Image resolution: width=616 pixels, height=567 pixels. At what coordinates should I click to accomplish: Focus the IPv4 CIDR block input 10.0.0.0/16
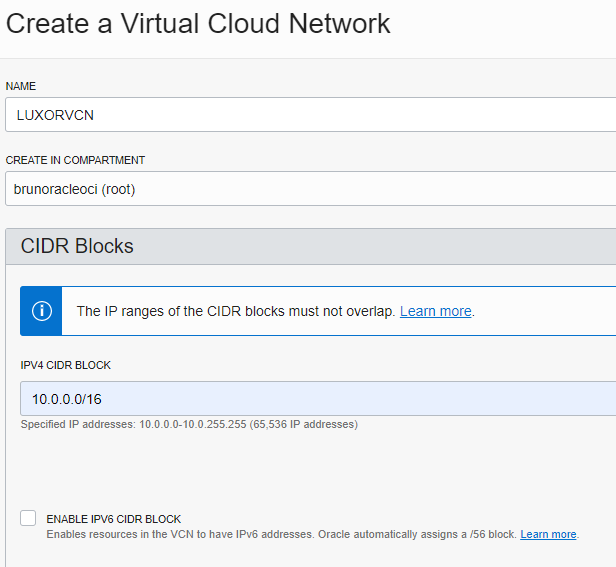tap(318, 398)
